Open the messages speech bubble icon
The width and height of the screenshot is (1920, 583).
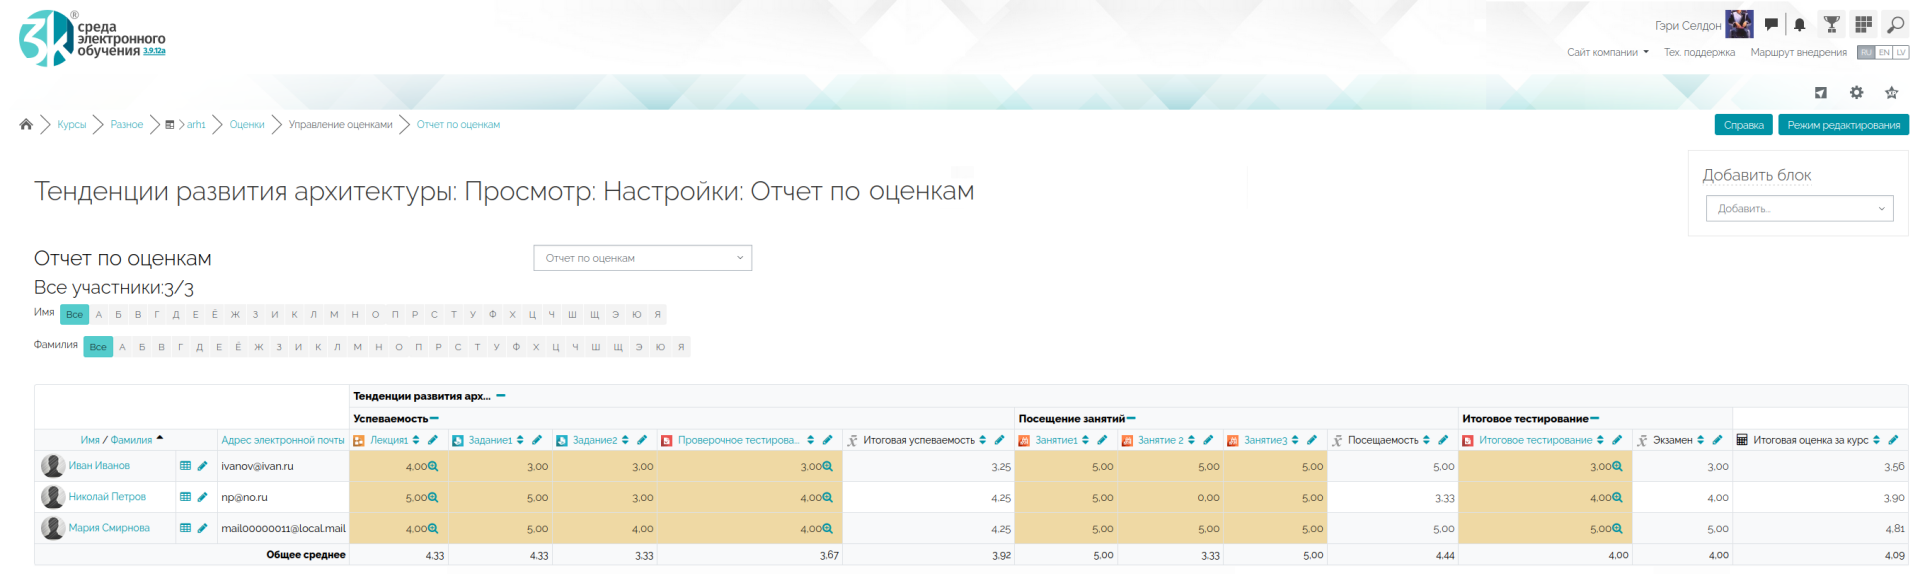point(1771,25)
